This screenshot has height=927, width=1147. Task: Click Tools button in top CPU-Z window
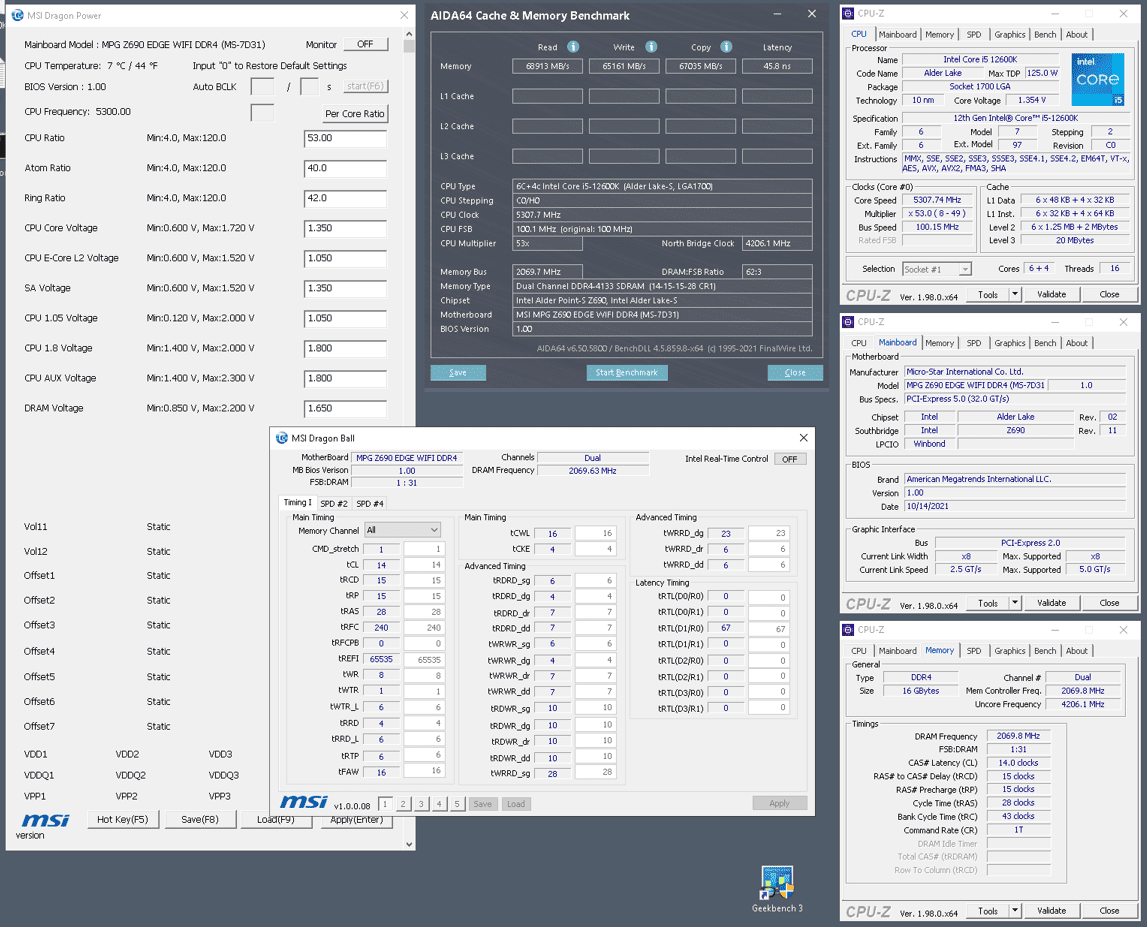point(988,295)
